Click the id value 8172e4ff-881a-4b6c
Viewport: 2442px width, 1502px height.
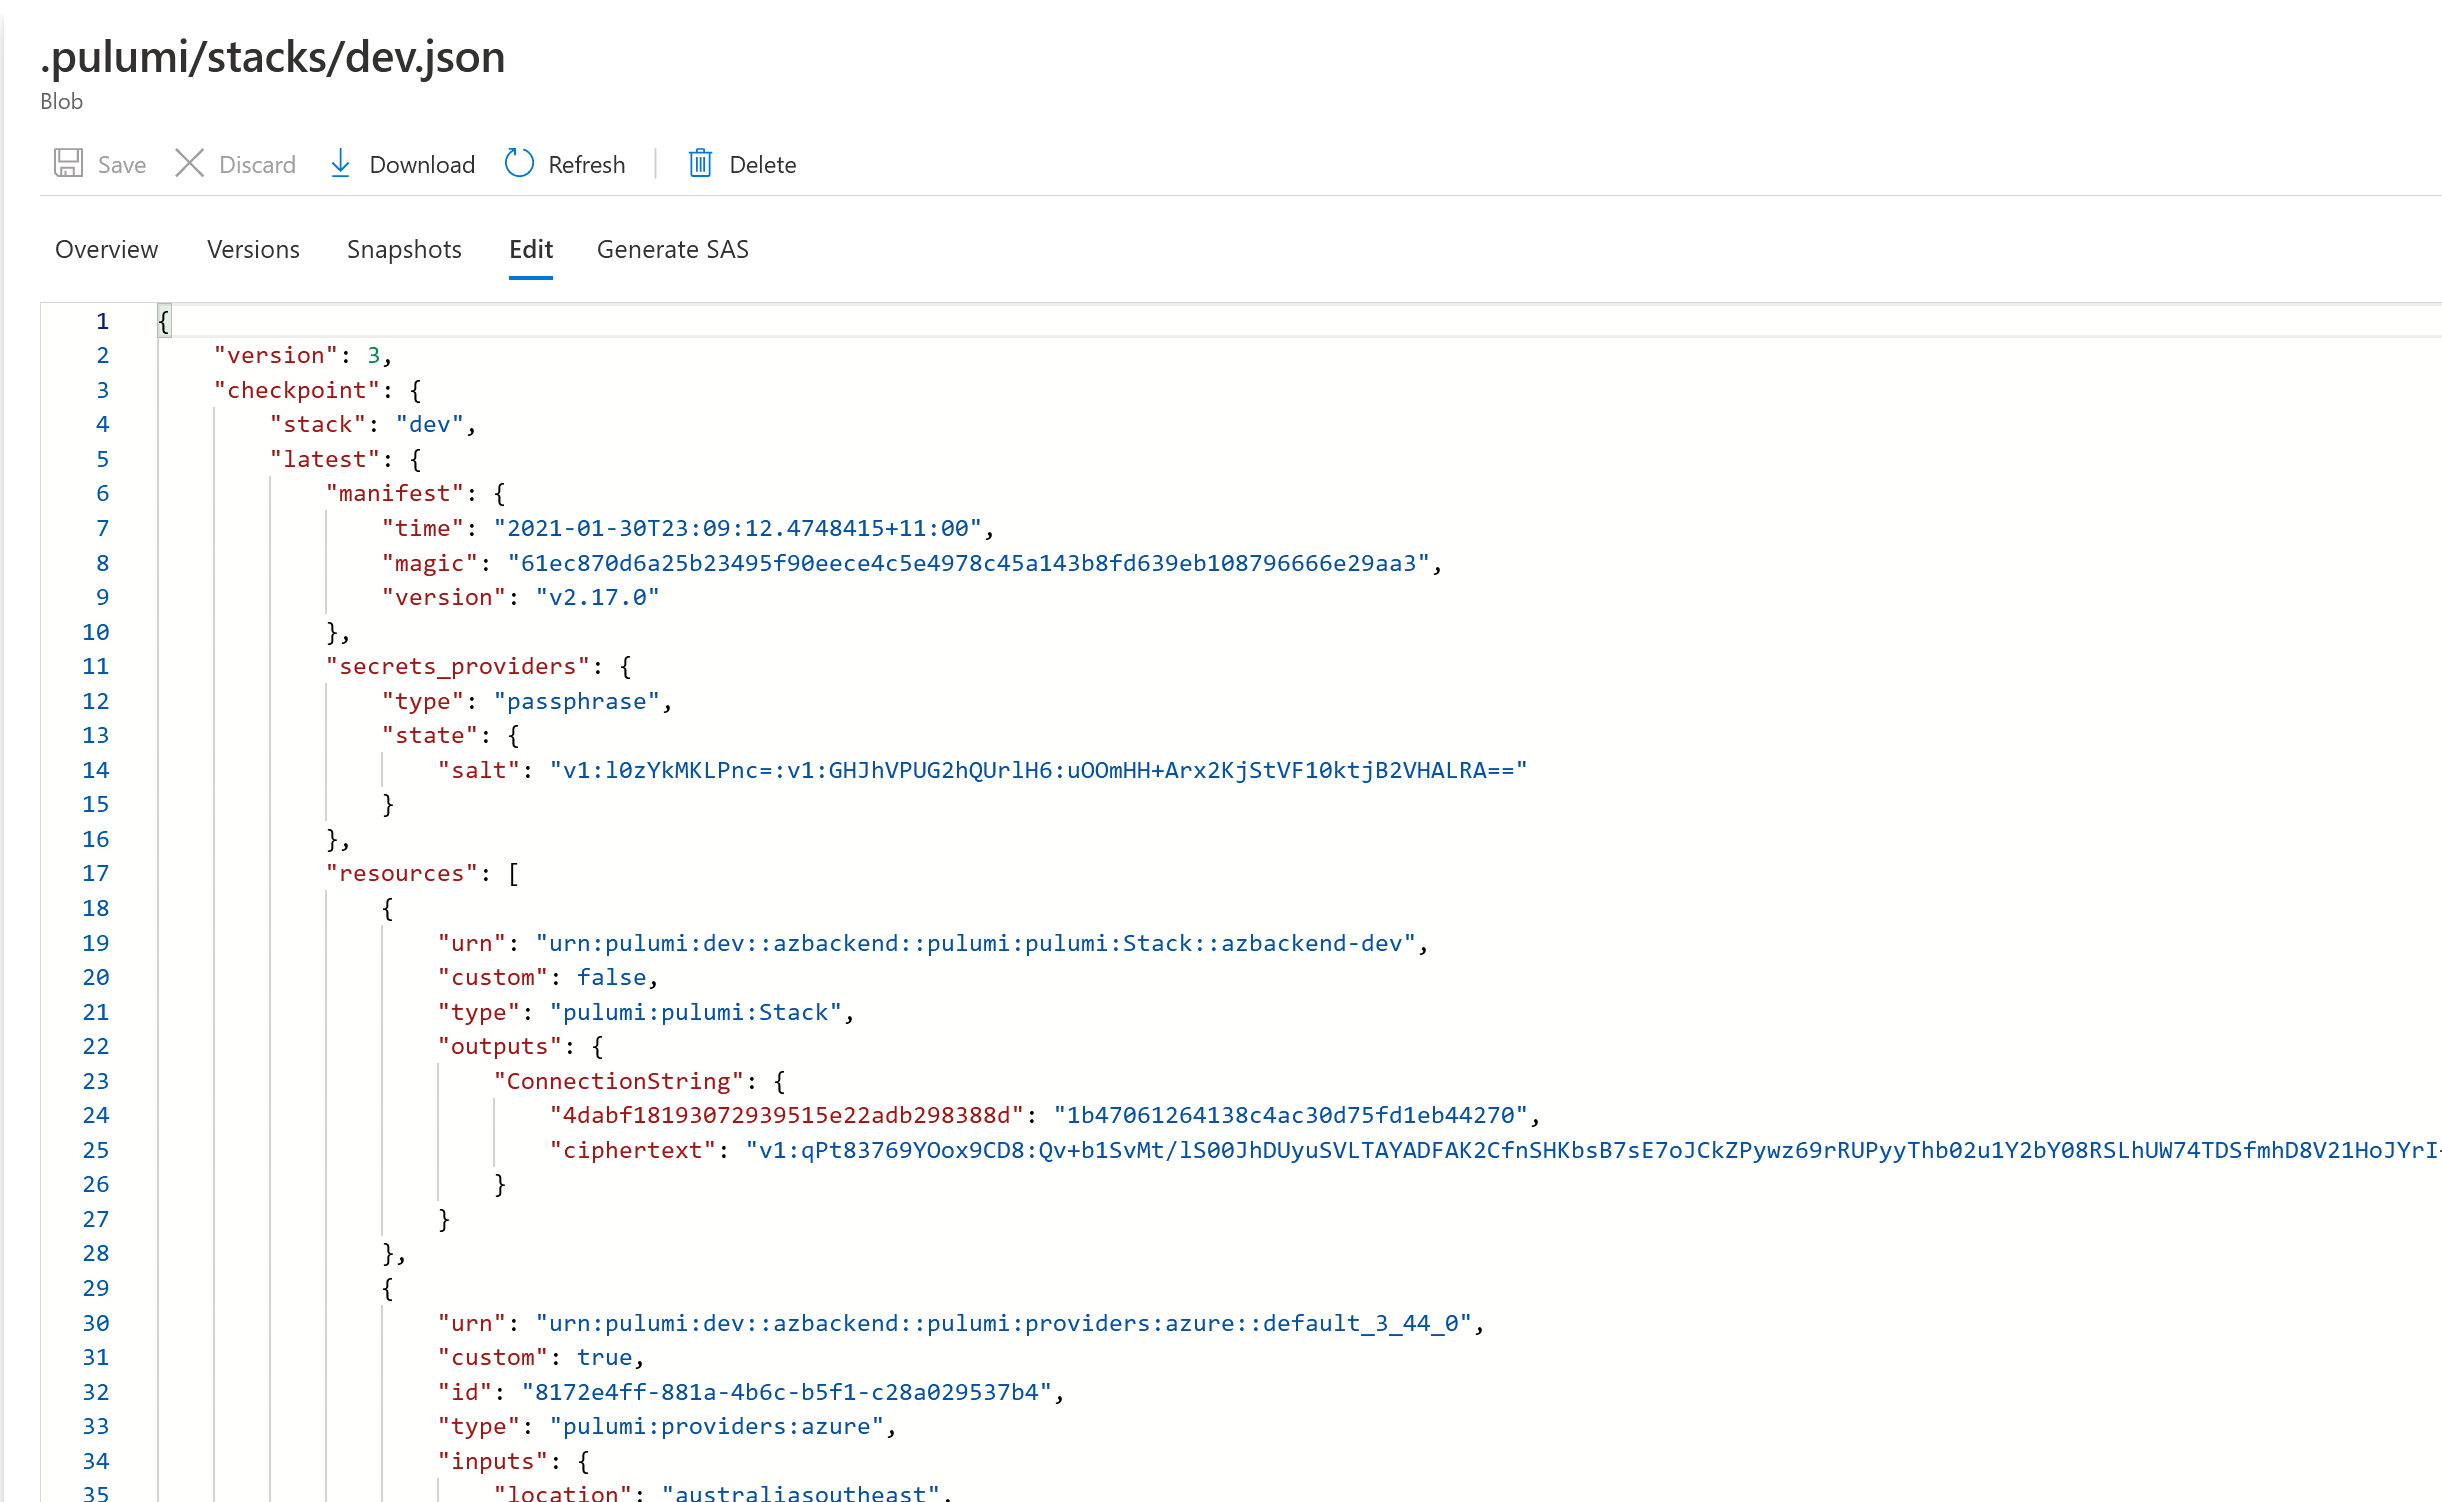tap(787, 1392)
